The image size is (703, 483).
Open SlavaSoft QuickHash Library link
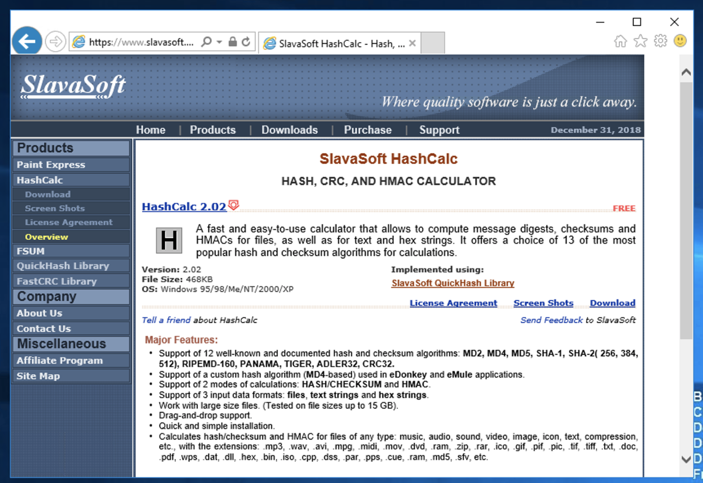tap(453, 283)
